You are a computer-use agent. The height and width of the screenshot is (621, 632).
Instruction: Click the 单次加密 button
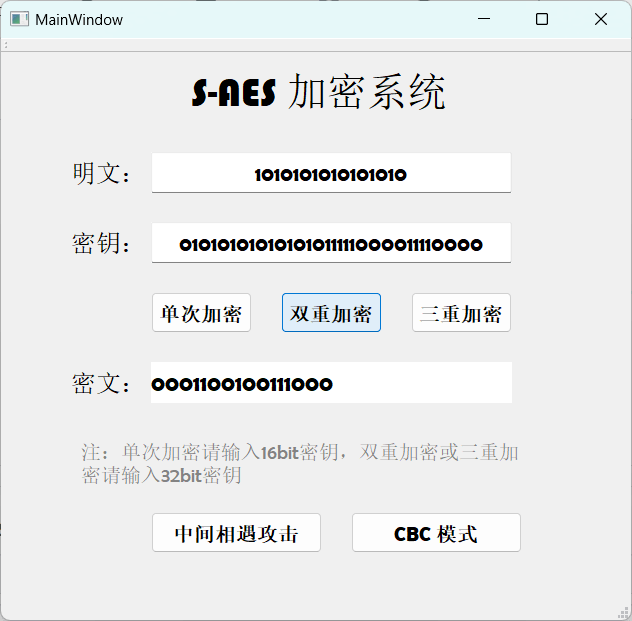tap(202, 313)
